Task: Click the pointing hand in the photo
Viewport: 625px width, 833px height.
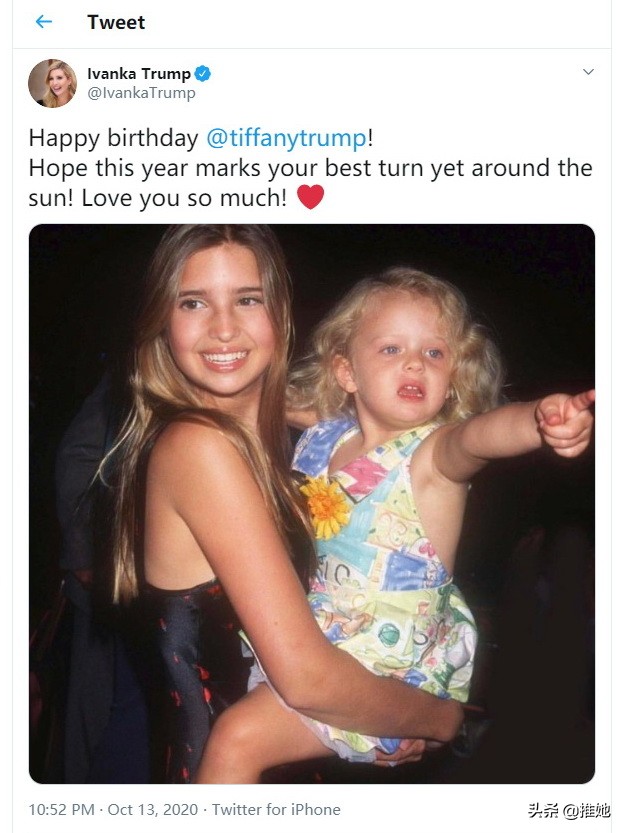Action: pos(565,419)
